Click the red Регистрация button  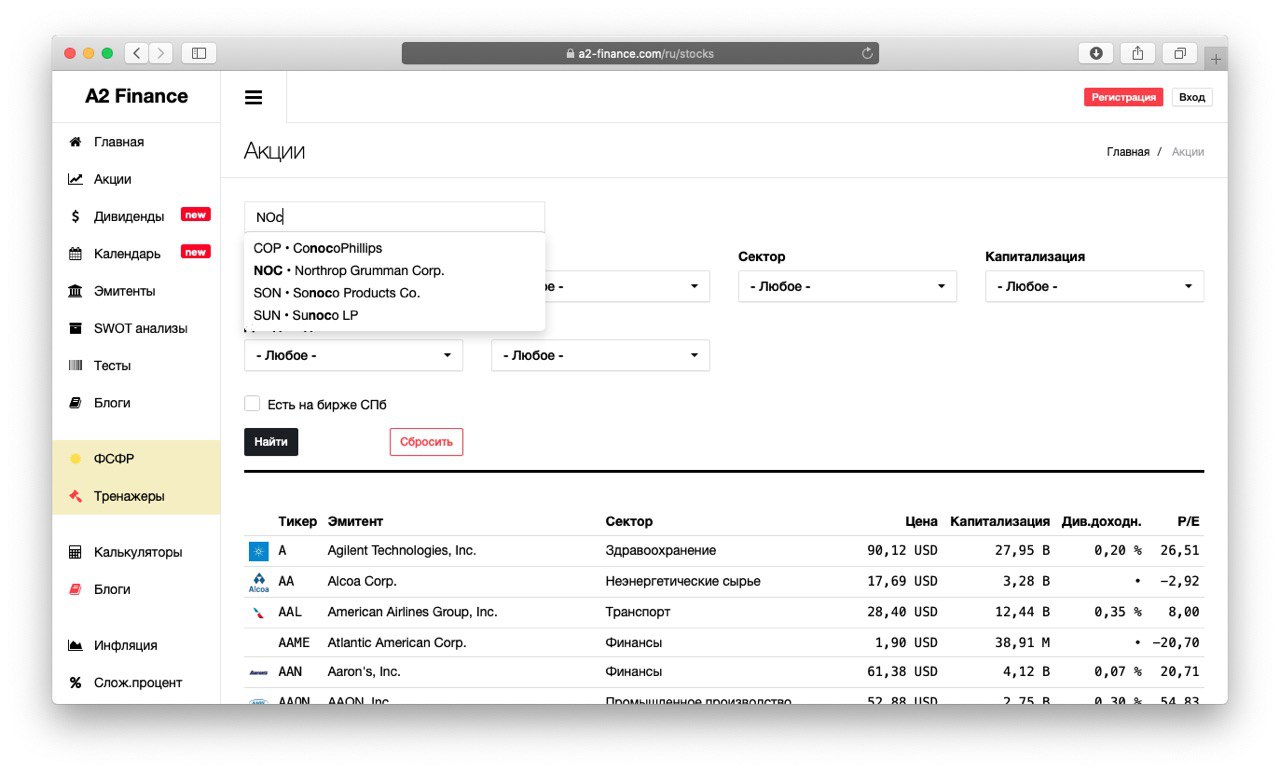tap(1123, 97)
